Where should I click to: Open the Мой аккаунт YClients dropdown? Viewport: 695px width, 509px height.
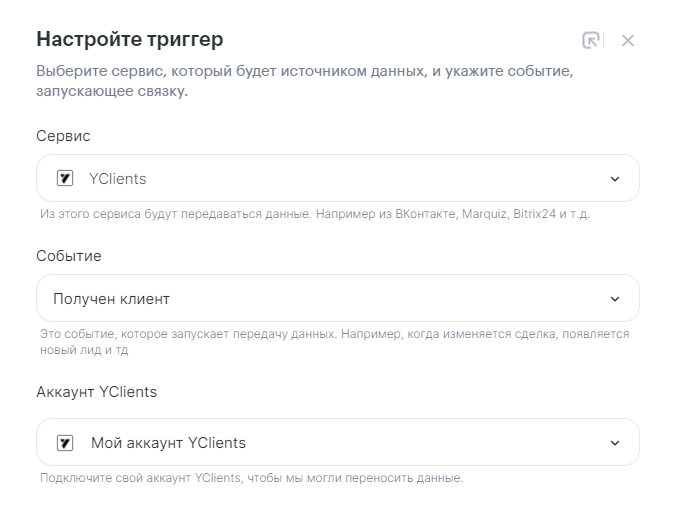pyautogui.click(x=338, y=442)
